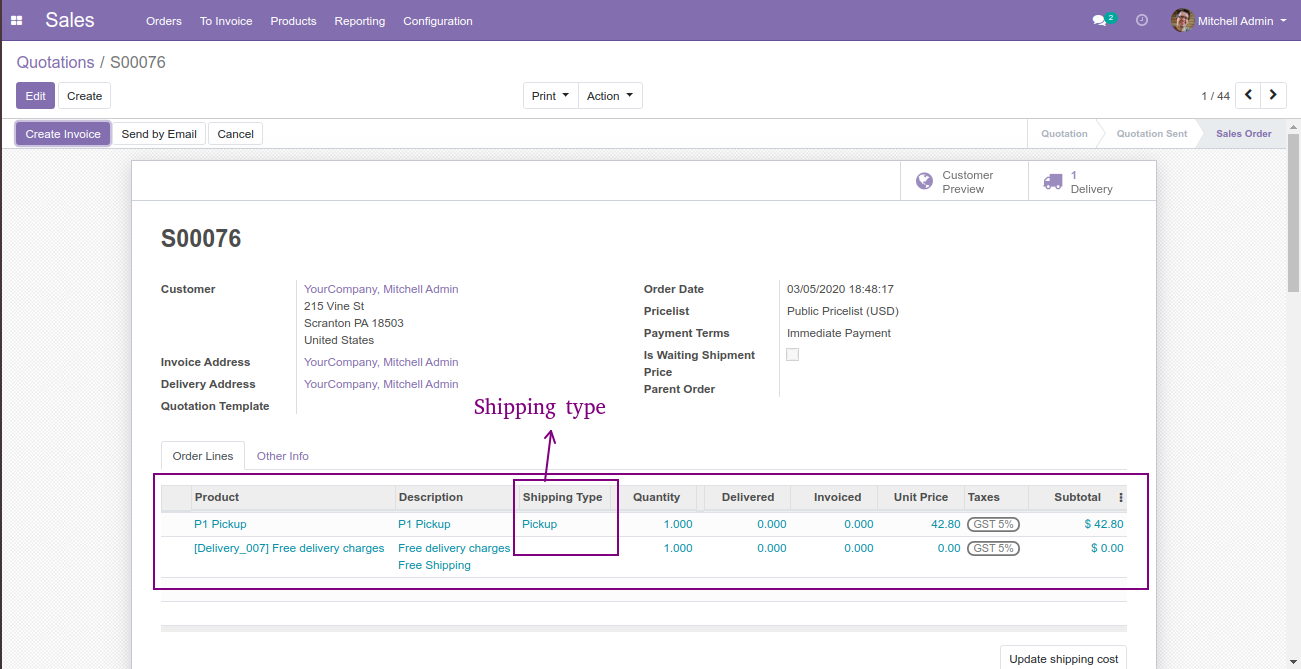The image size is (1301, 669).
Task: Click Pickup shipping type cell
Action: tap(540, 524)
